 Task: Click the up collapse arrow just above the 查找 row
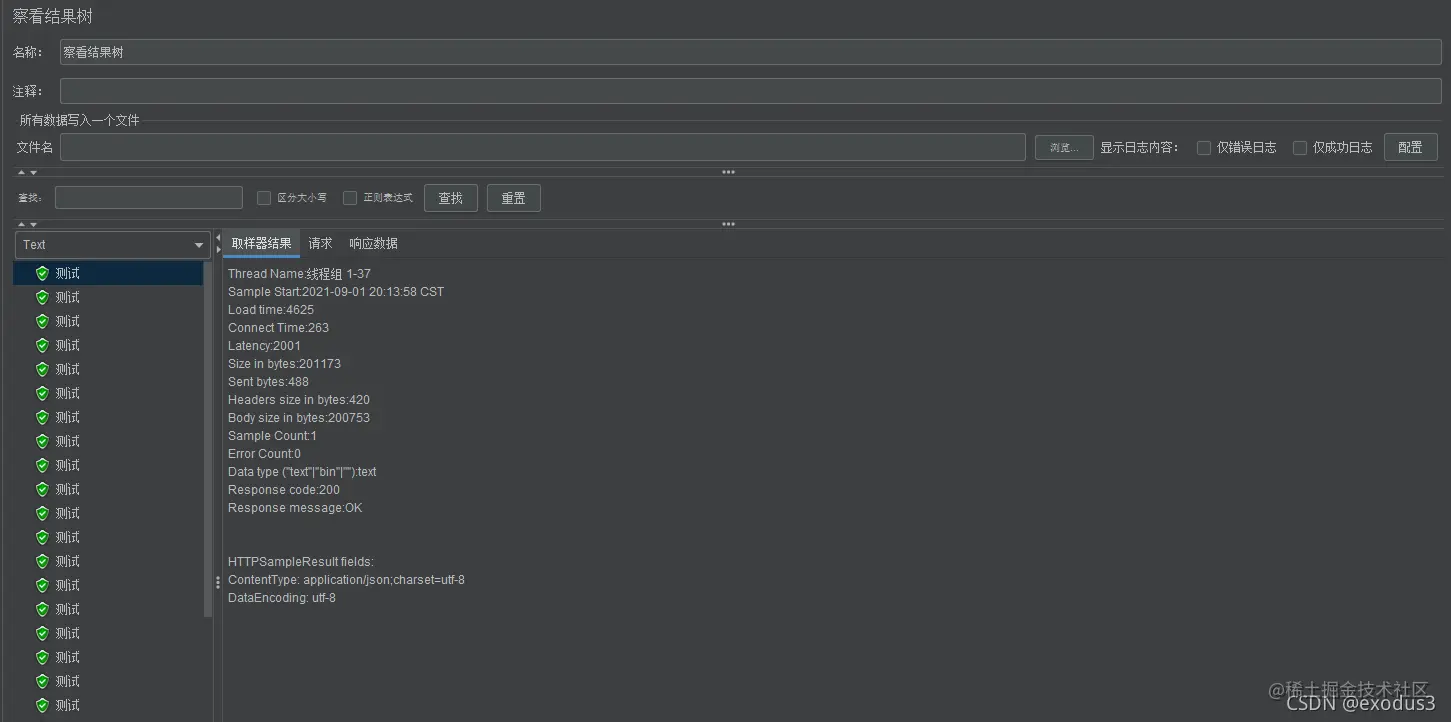(22, 173)
